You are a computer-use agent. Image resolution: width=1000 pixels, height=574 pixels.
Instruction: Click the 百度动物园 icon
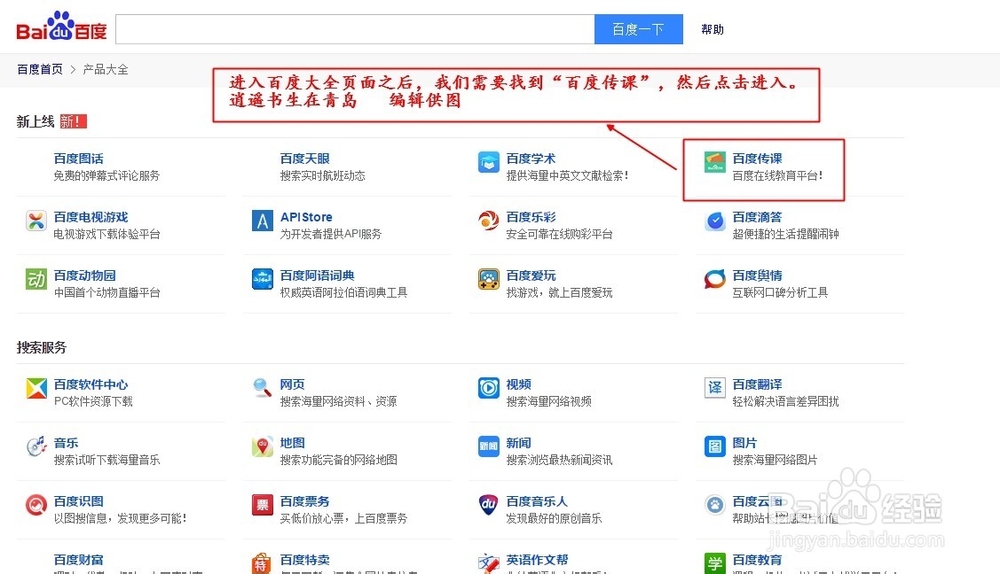36,279
